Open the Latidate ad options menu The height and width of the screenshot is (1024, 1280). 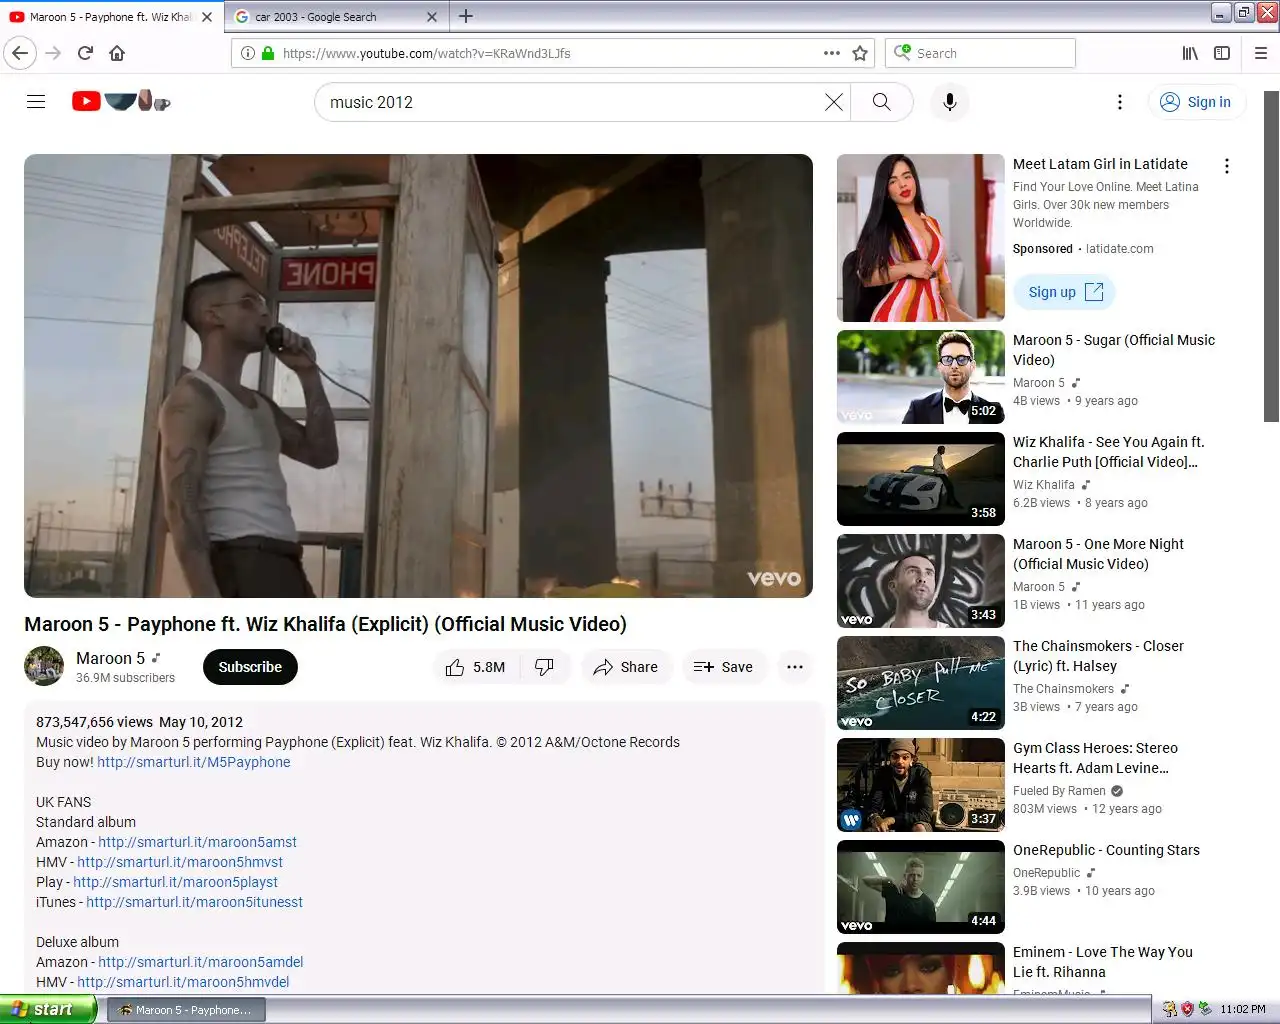[1227, 167]
